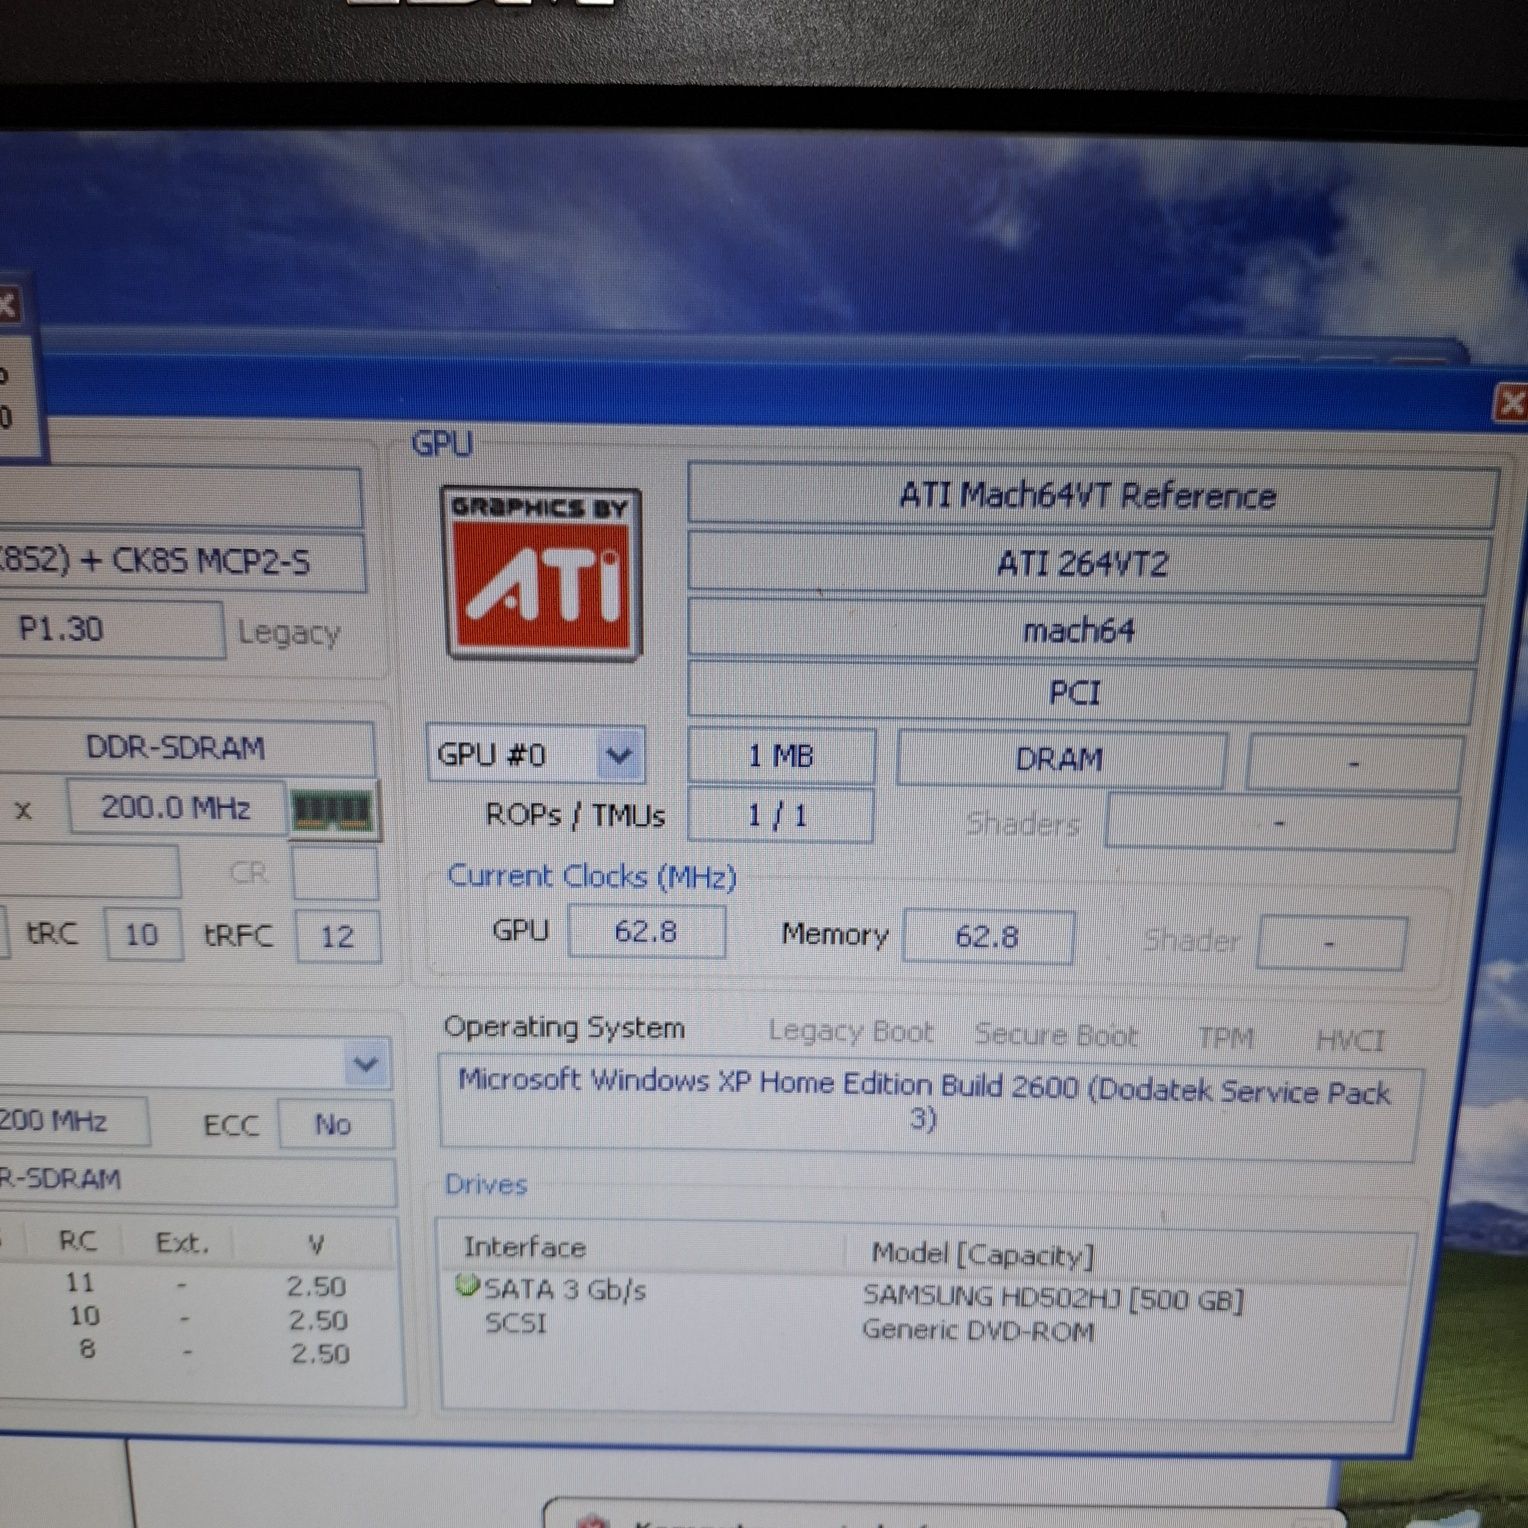Click the tRC value 10

point(142,935)
